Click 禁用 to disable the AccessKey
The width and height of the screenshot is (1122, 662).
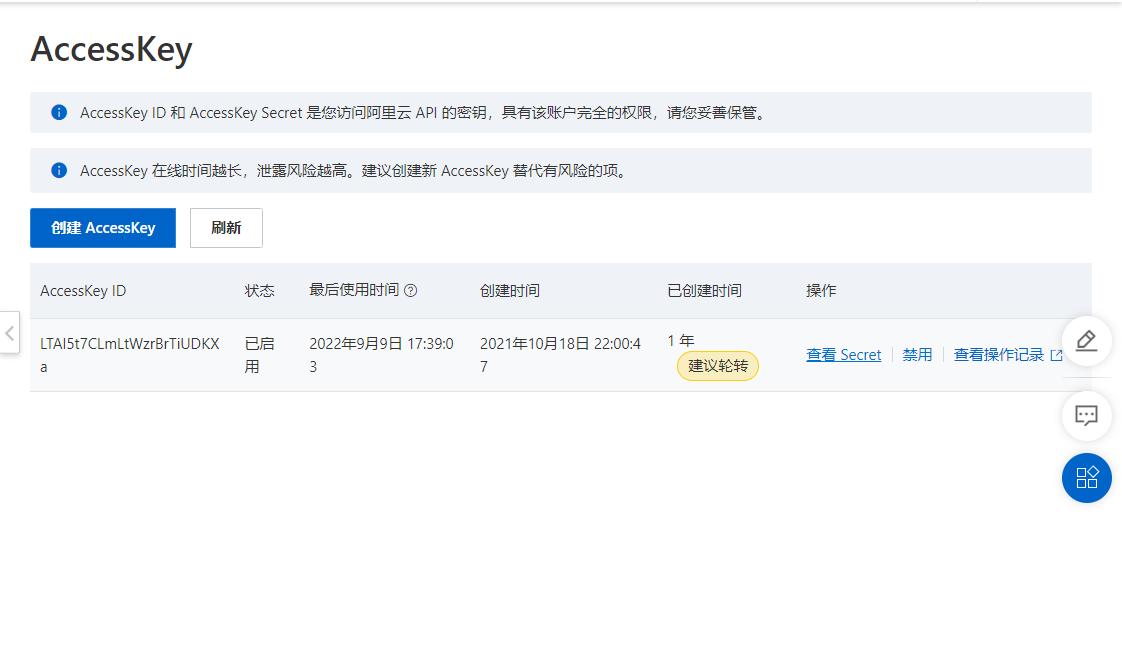[x=917, y=355]
